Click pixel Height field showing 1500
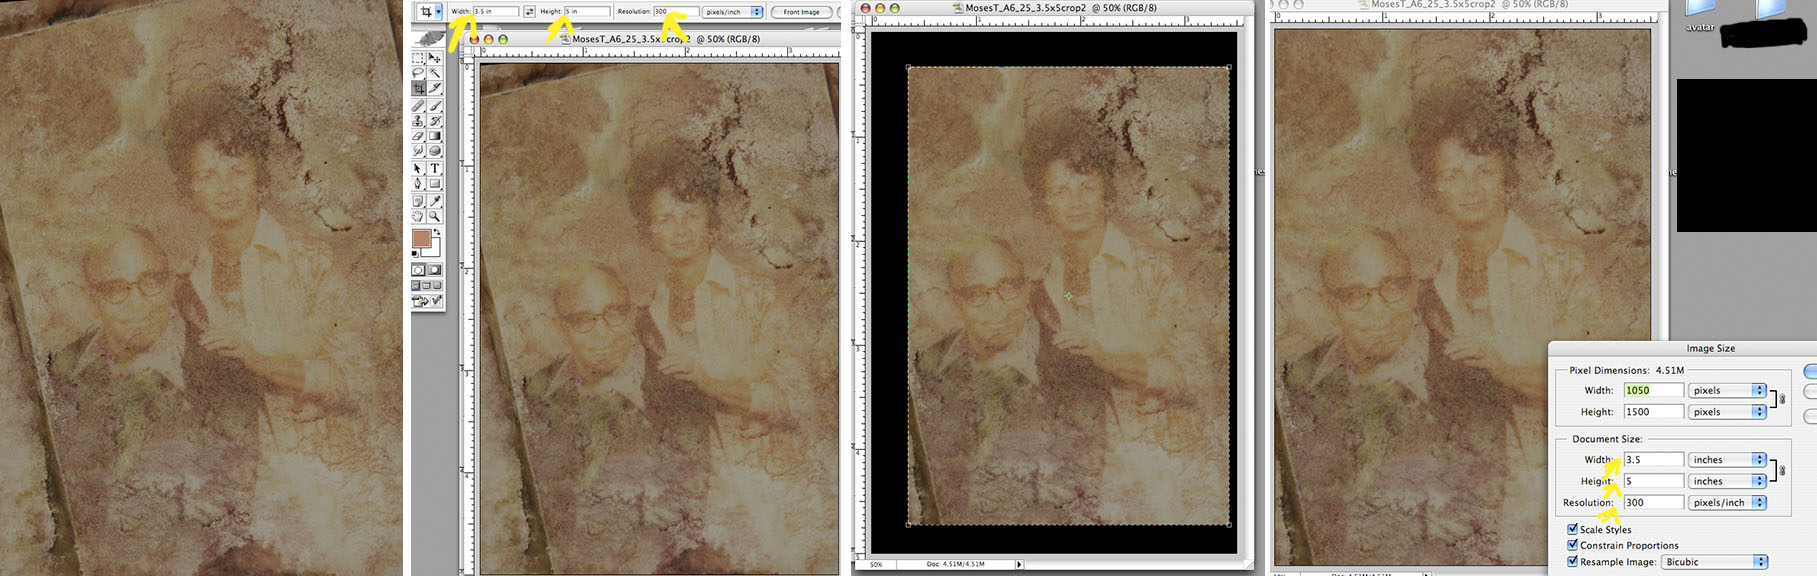This screenshot has height=576, width=1817. (x=1654, y=411)
